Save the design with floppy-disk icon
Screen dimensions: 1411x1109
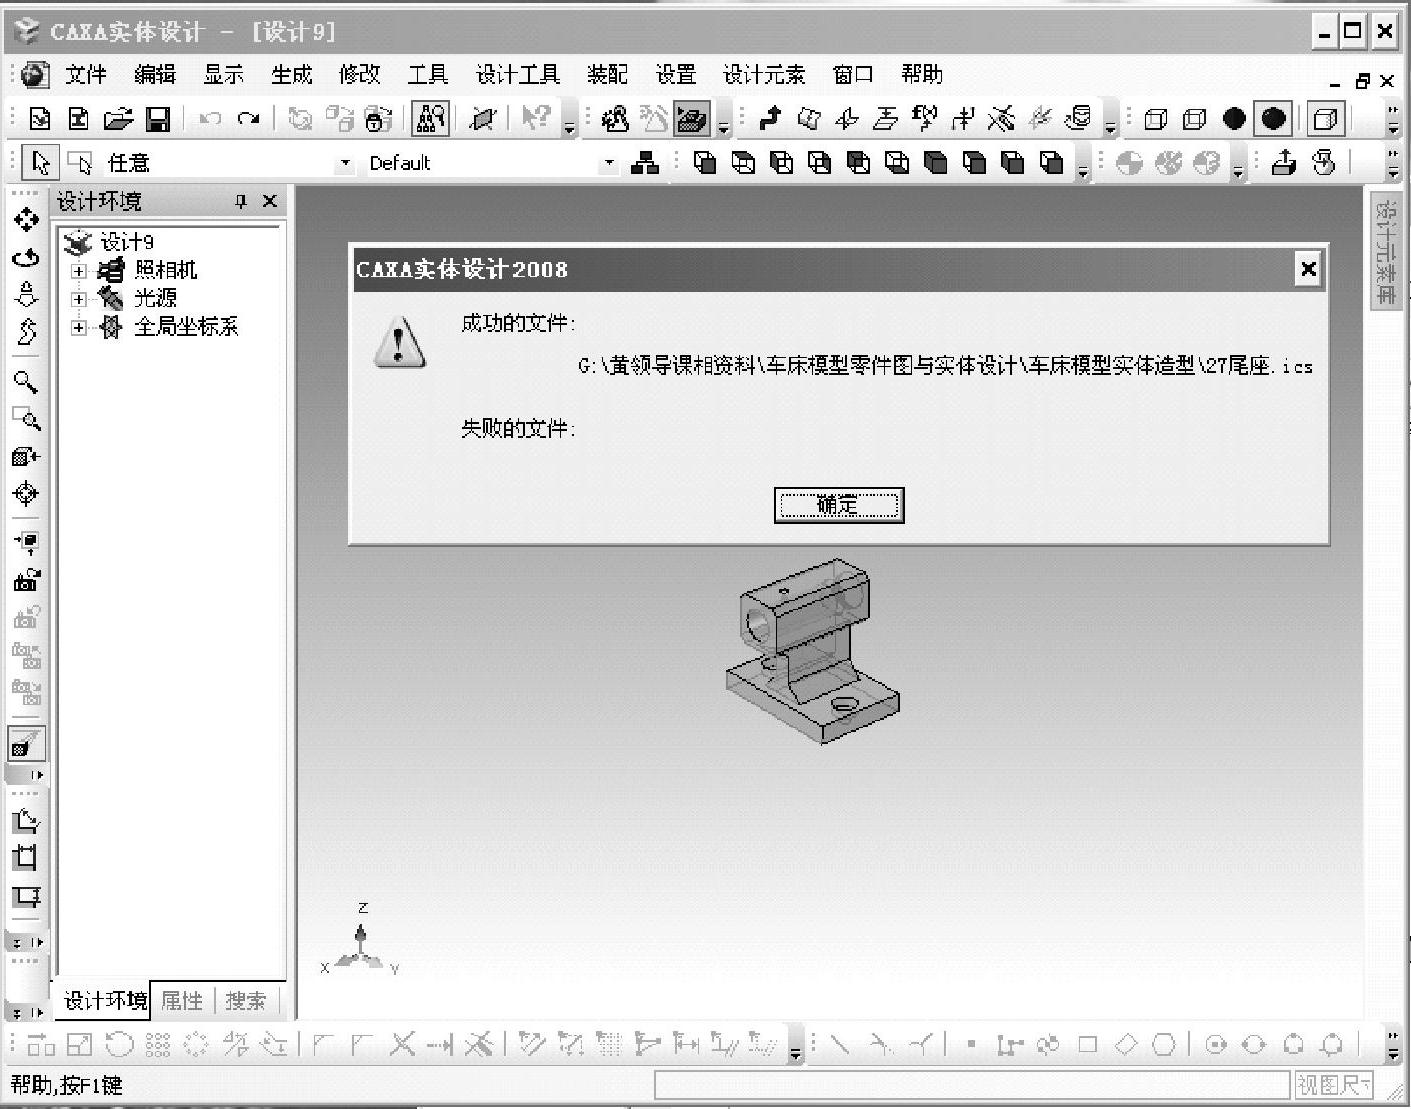158,119
